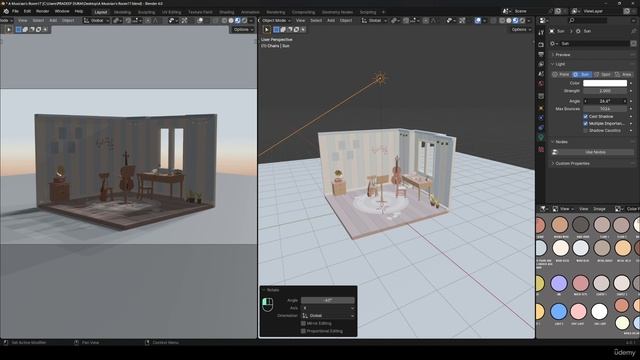This screenshot has height=360, width=640.
Task: Open the Render menu
Action: 42,11
